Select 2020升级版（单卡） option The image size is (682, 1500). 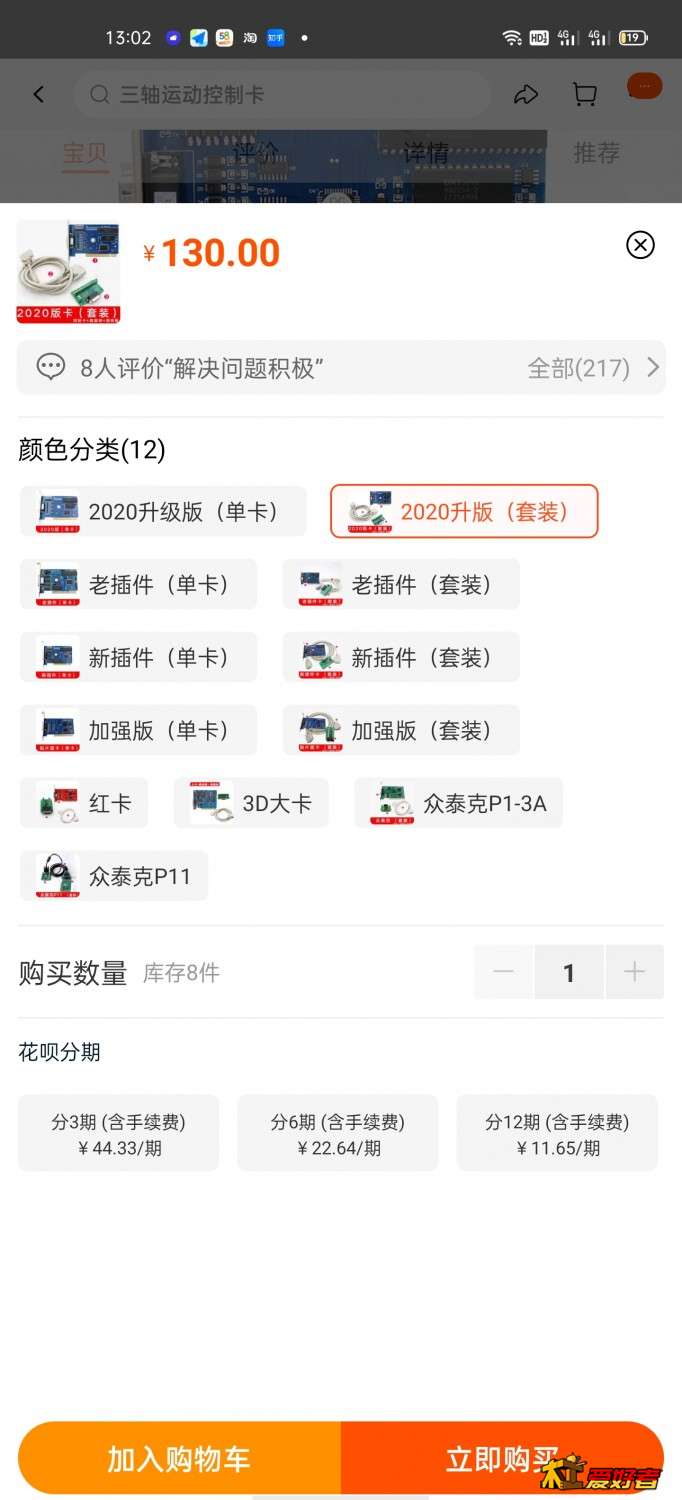pyautogui.click(x=163, y=511)
